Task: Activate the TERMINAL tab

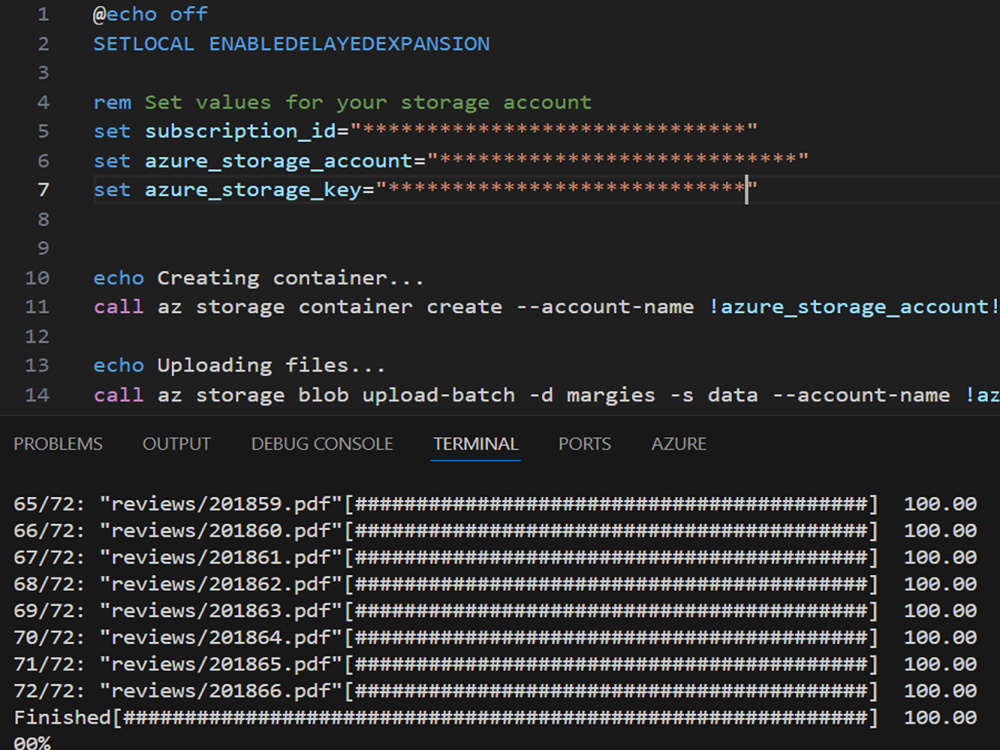Action: pyautogui.click(x=476, y=443)
